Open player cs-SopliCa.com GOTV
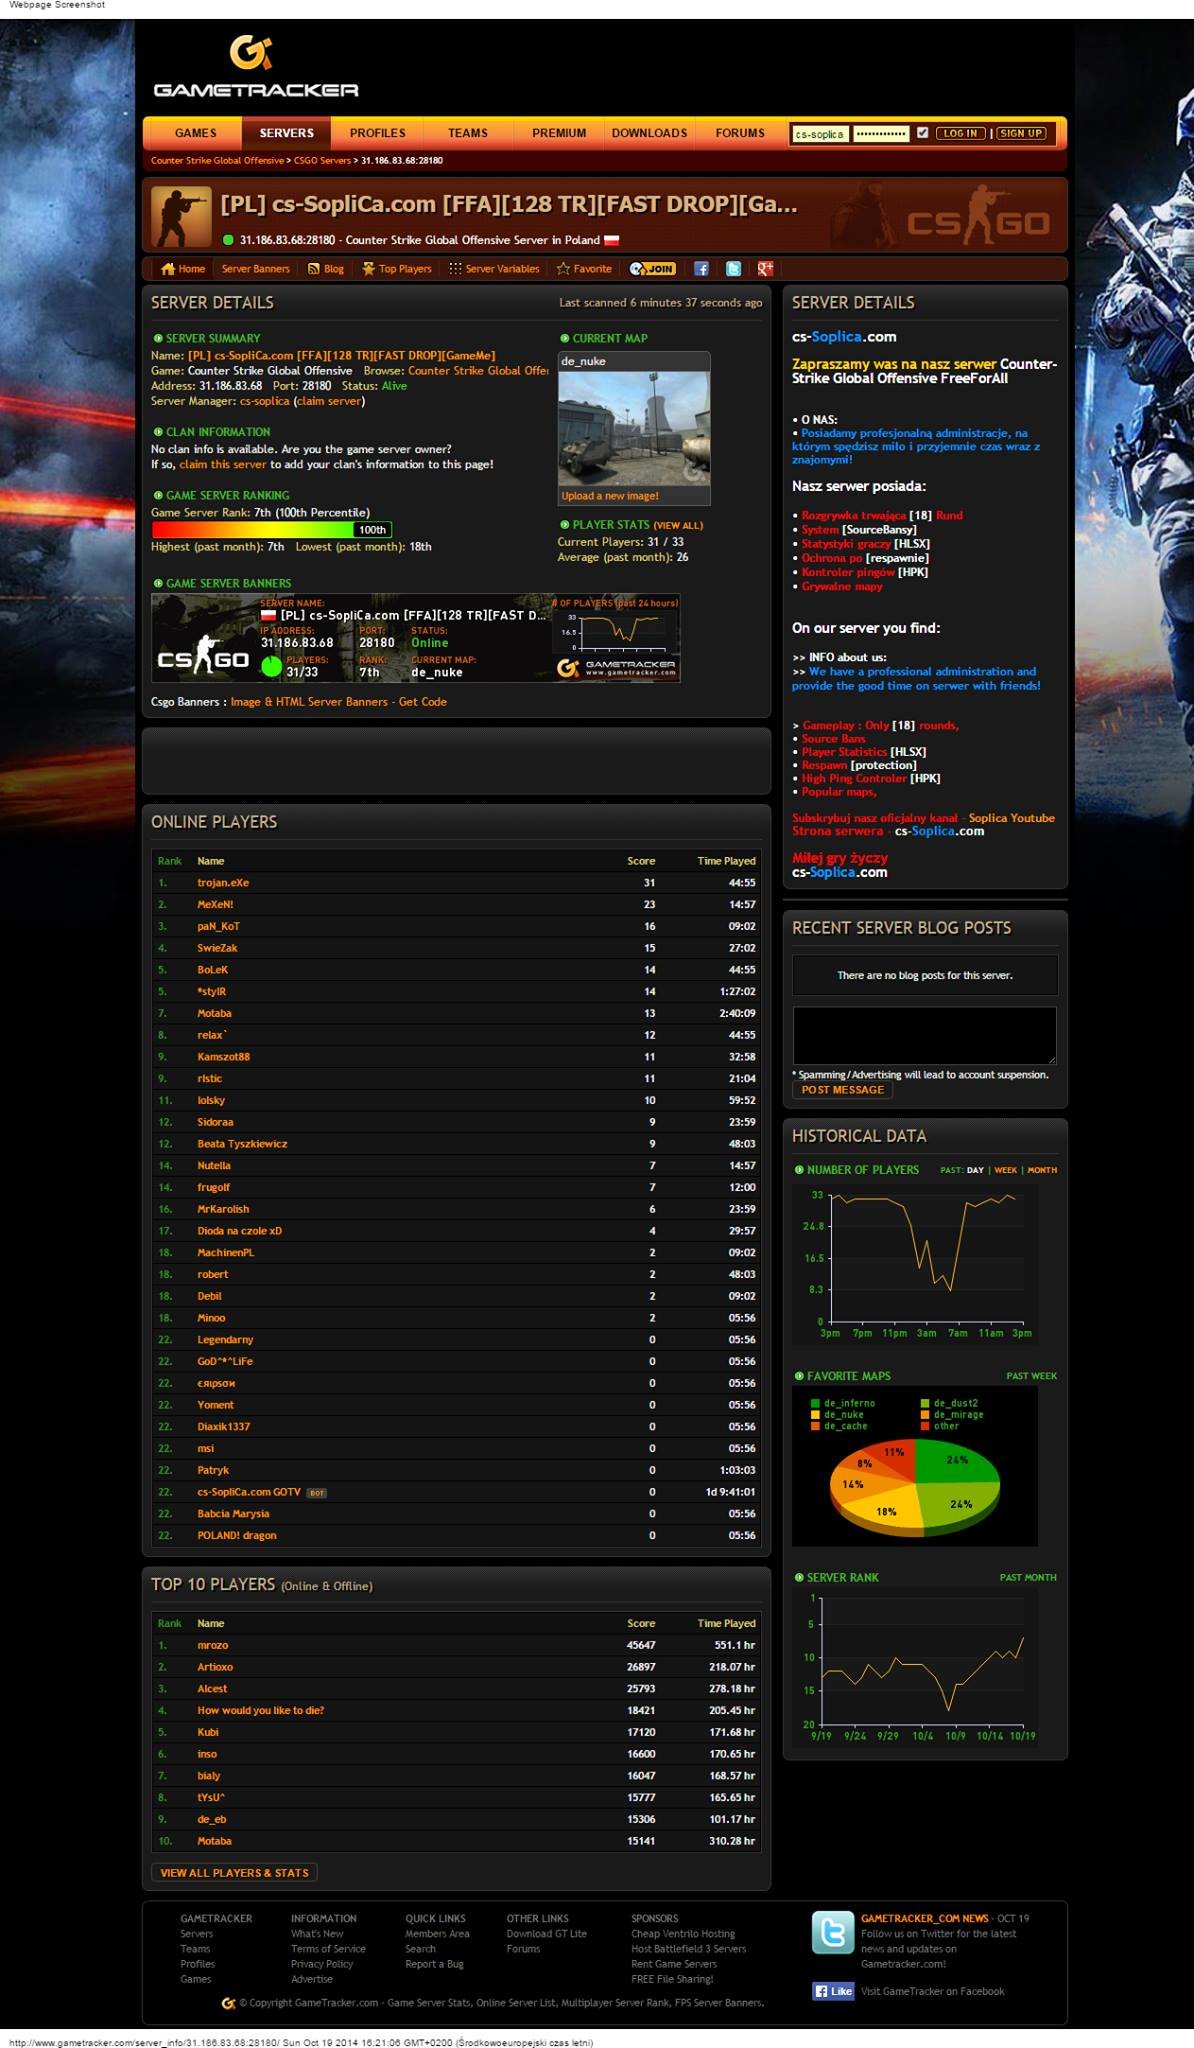Image resolution: width=1194 pixels, height=2048 pixels. pyautogui.click(x=249, y=1492)
